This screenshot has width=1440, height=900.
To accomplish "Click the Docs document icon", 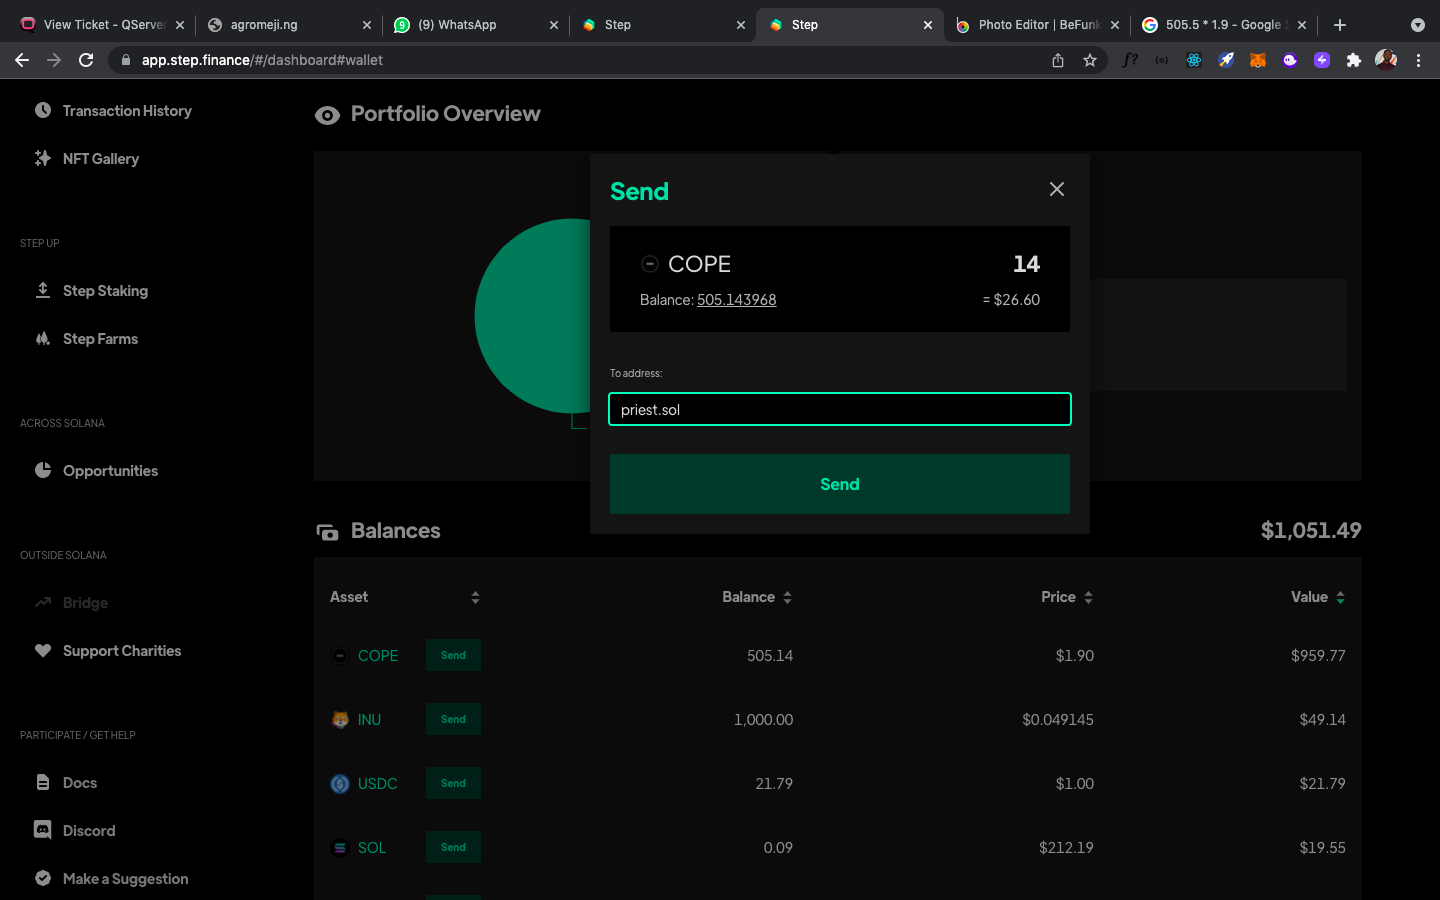I will tap(43, 782).
